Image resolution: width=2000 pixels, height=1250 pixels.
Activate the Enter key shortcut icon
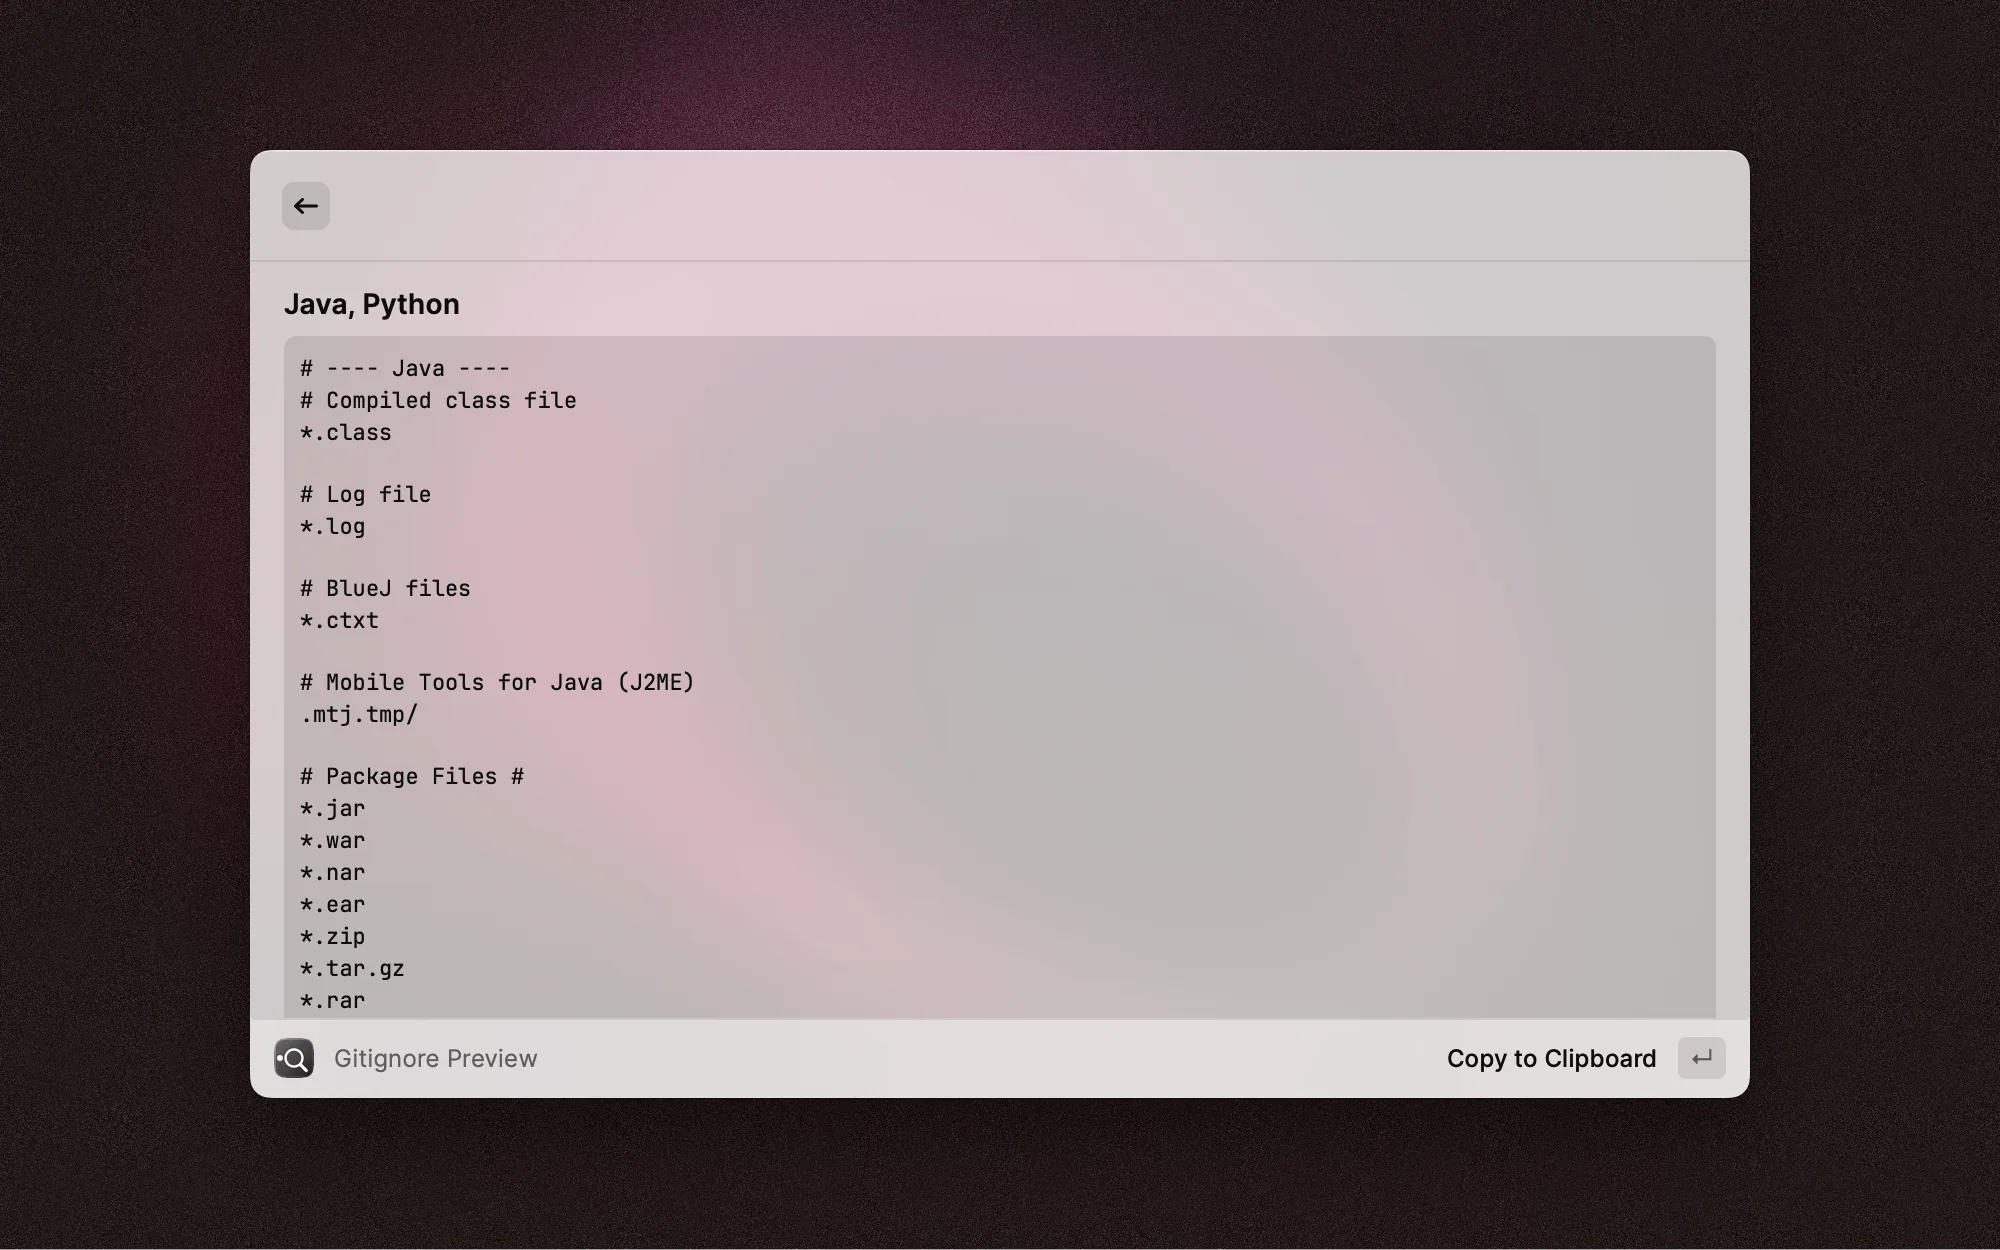tap(1702, 1058)
